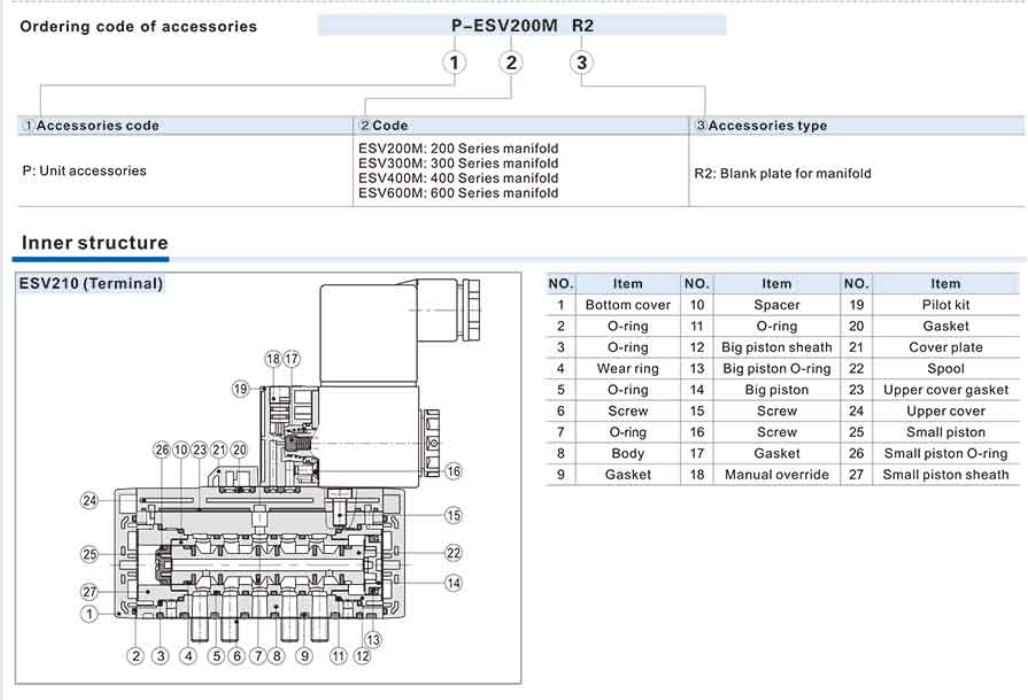Click circled 3 beneath R2 in ordering code

tap(582, 63)
